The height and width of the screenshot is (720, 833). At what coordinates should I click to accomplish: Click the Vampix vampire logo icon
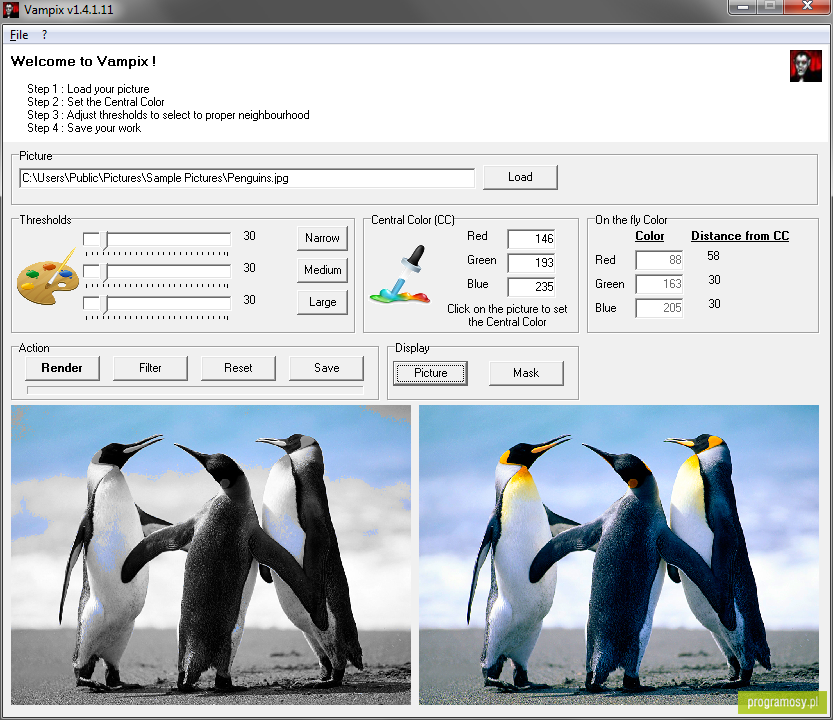[x=805, y=66]
